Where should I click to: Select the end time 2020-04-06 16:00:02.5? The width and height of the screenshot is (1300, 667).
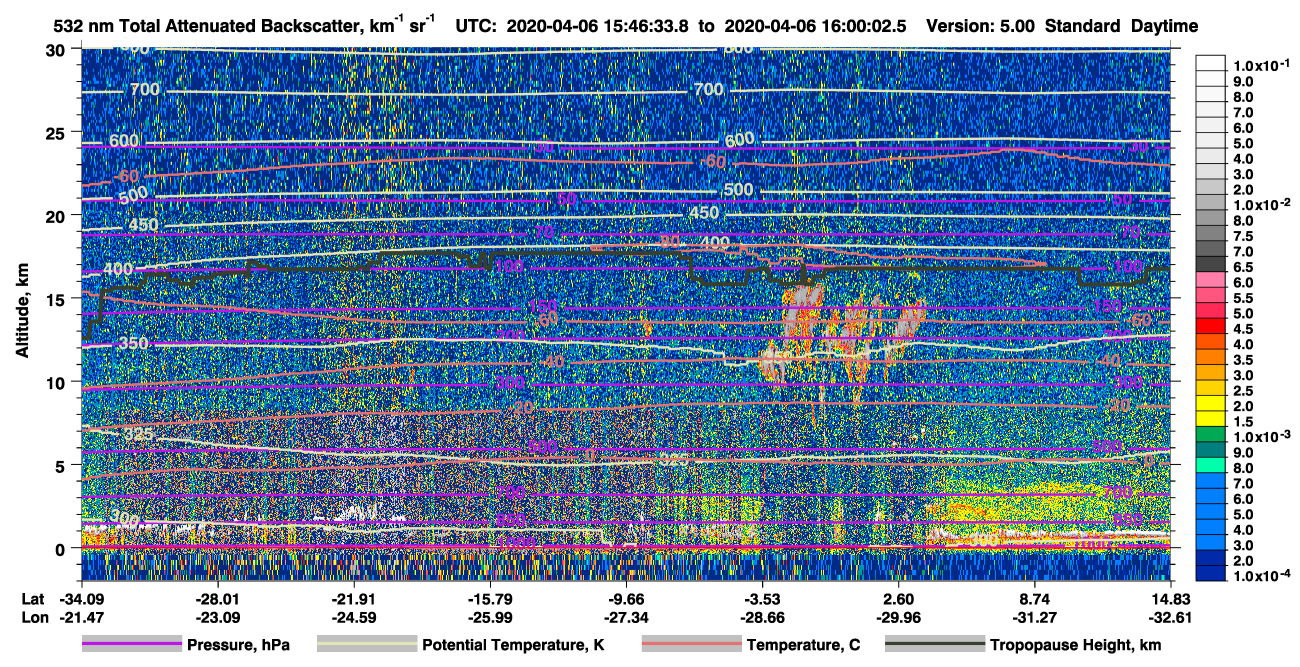(x=815, y=27)
